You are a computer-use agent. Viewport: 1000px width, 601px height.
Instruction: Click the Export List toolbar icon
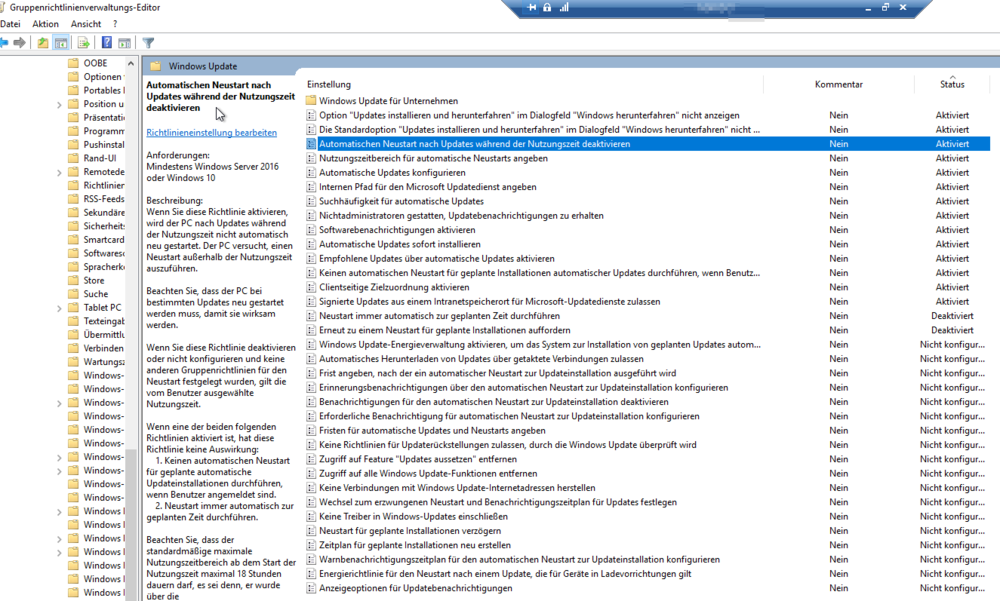coord(84,43)
